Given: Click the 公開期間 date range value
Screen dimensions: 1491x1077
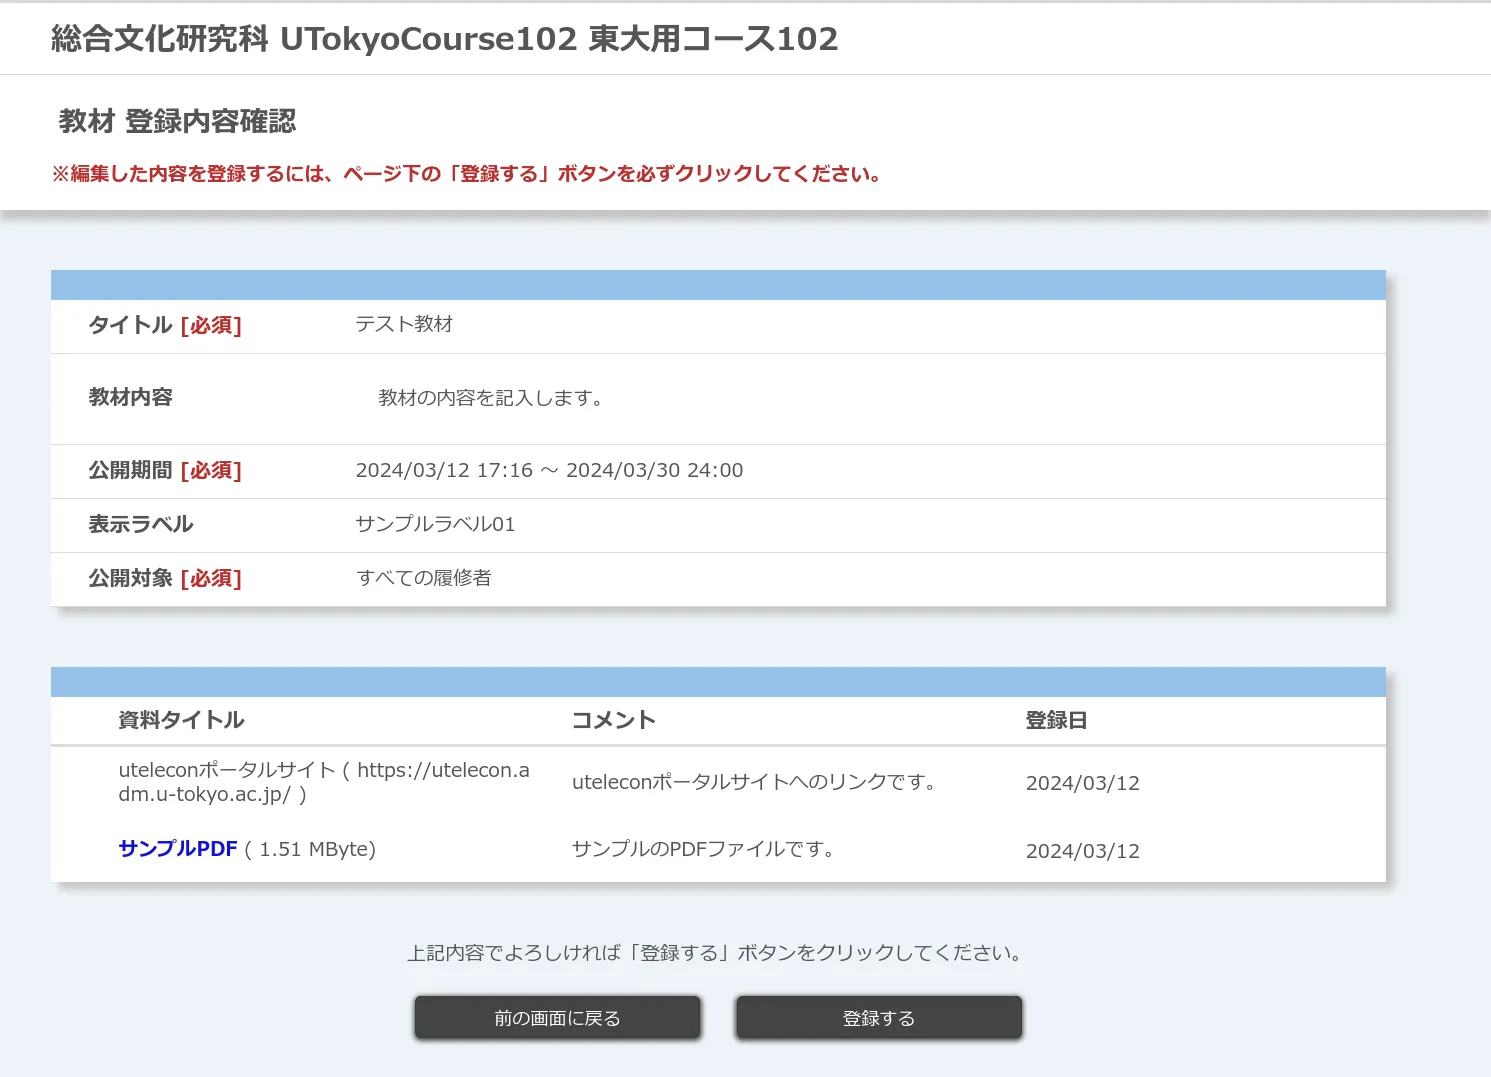Looking at the screenshot, I should (549, 471).
